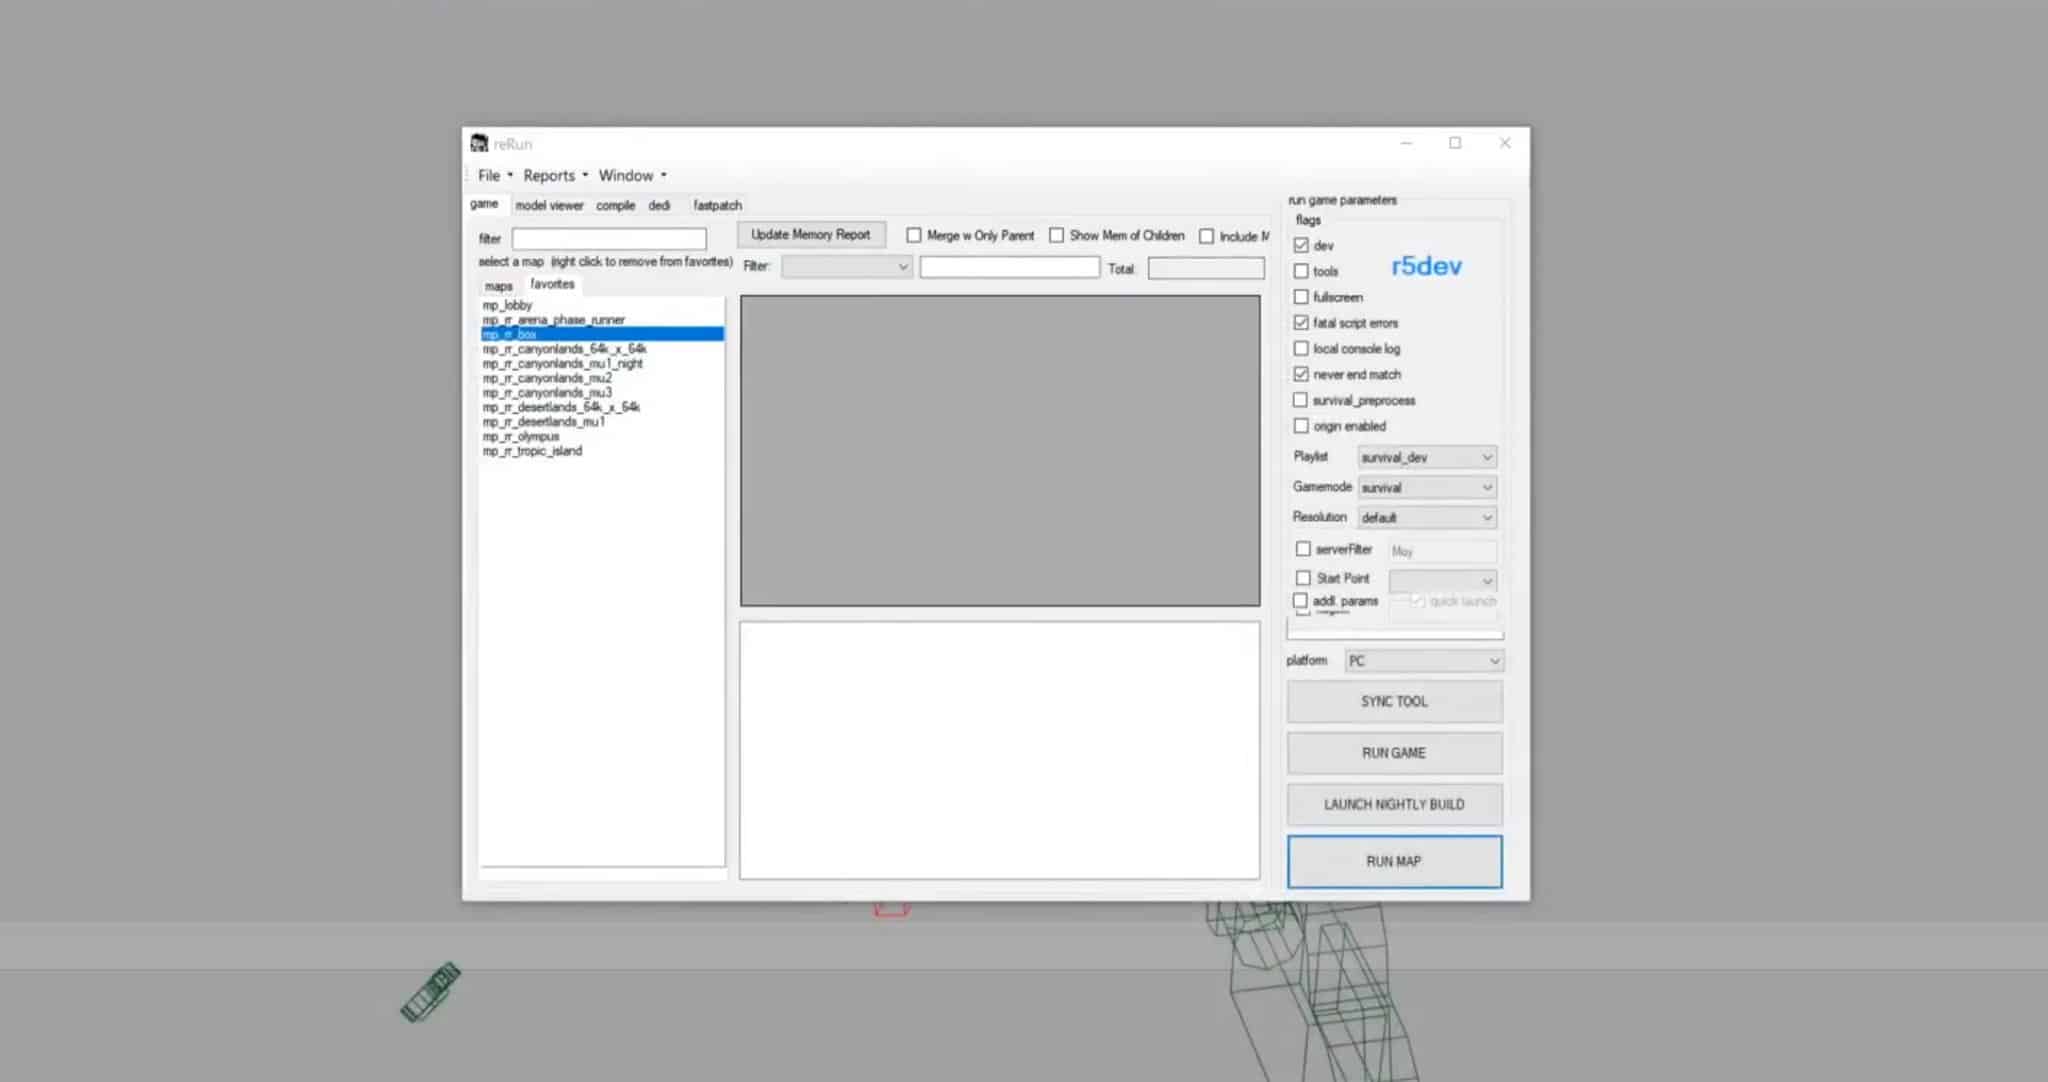The width and height of the screenshot is (2048, 1082).
Task: Expand the Gamemode combo box
Action: click(1426, 487)
